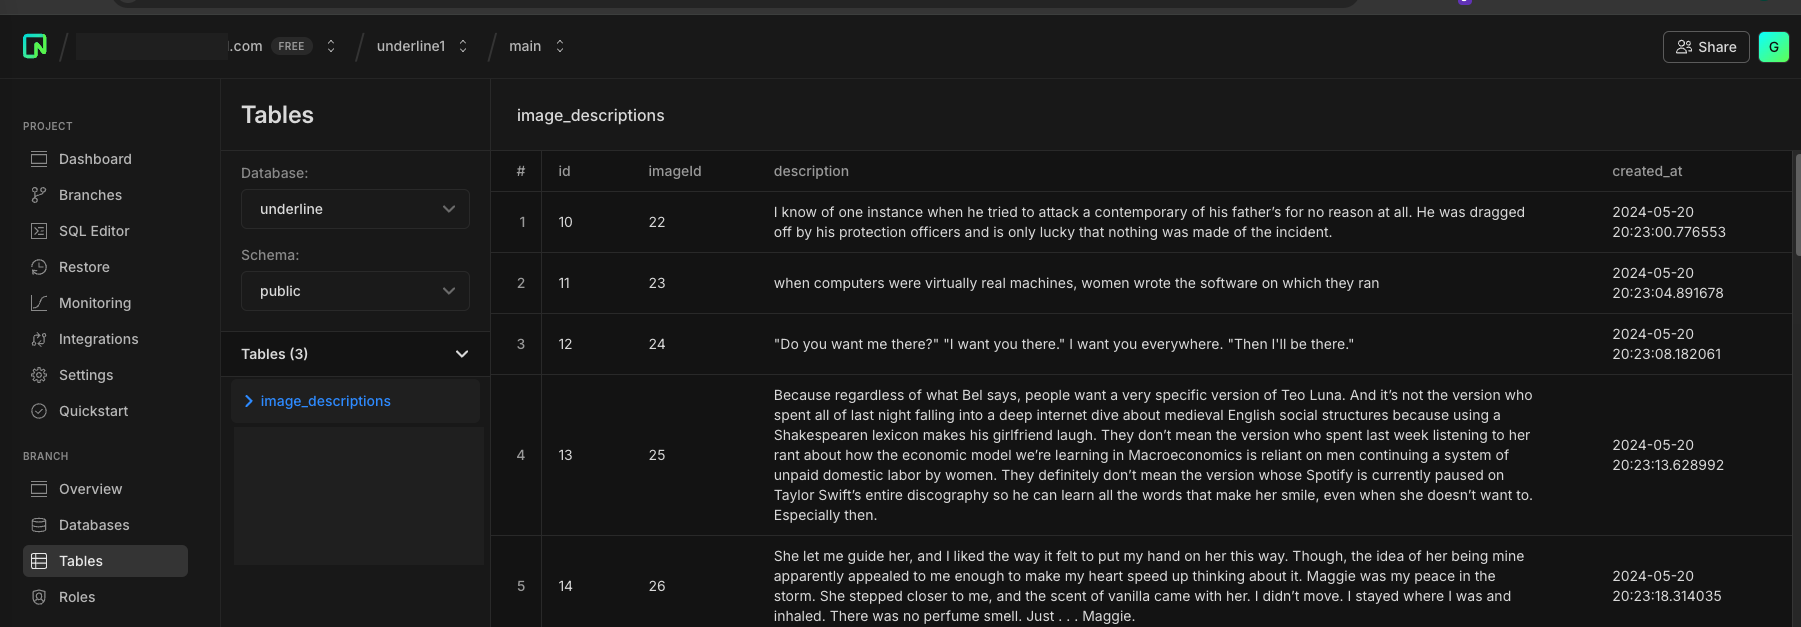Open the Dashboard icon in sidebar
Viewport: 1801px width, 627px height.
point(39,159)
